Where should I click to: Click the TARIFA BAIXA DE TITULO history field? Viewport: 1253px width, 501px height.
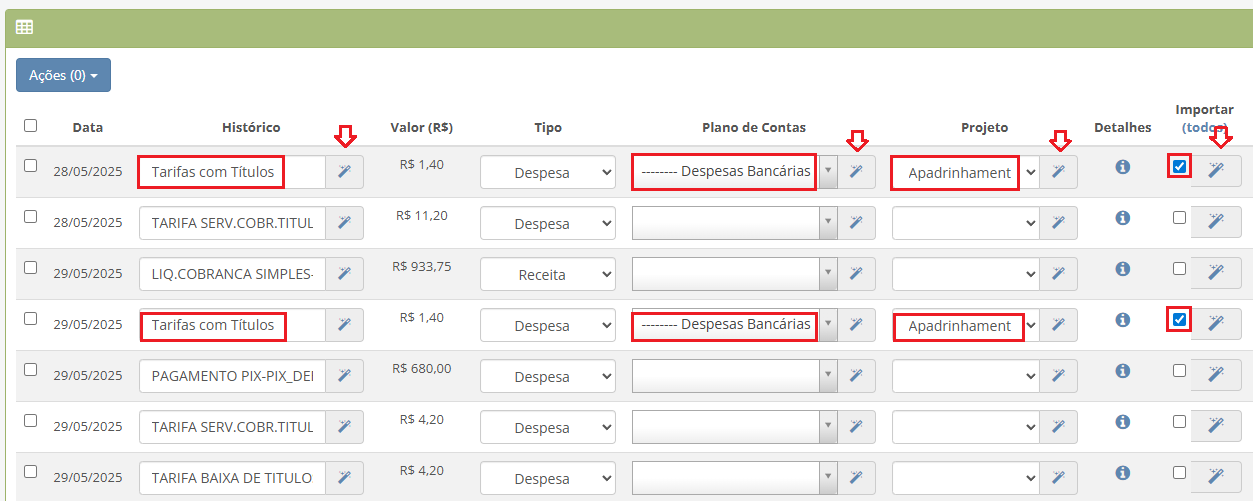(x=233, y=478)
